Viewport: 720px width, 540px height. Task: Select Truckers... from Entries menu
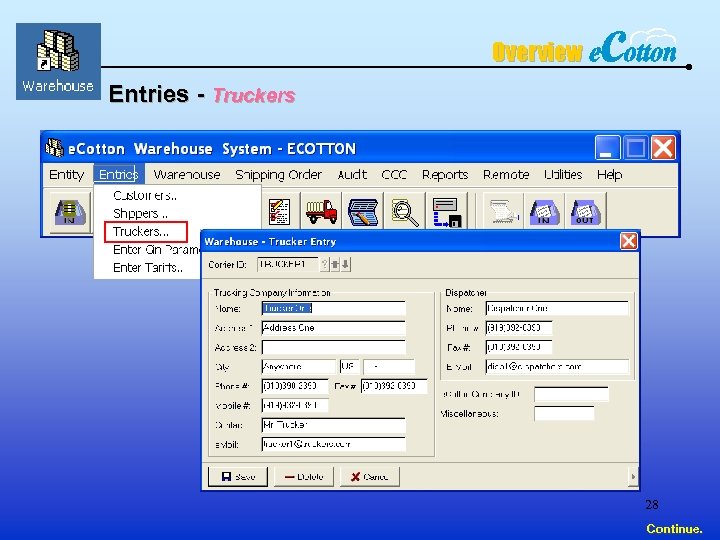coord(146,232)
